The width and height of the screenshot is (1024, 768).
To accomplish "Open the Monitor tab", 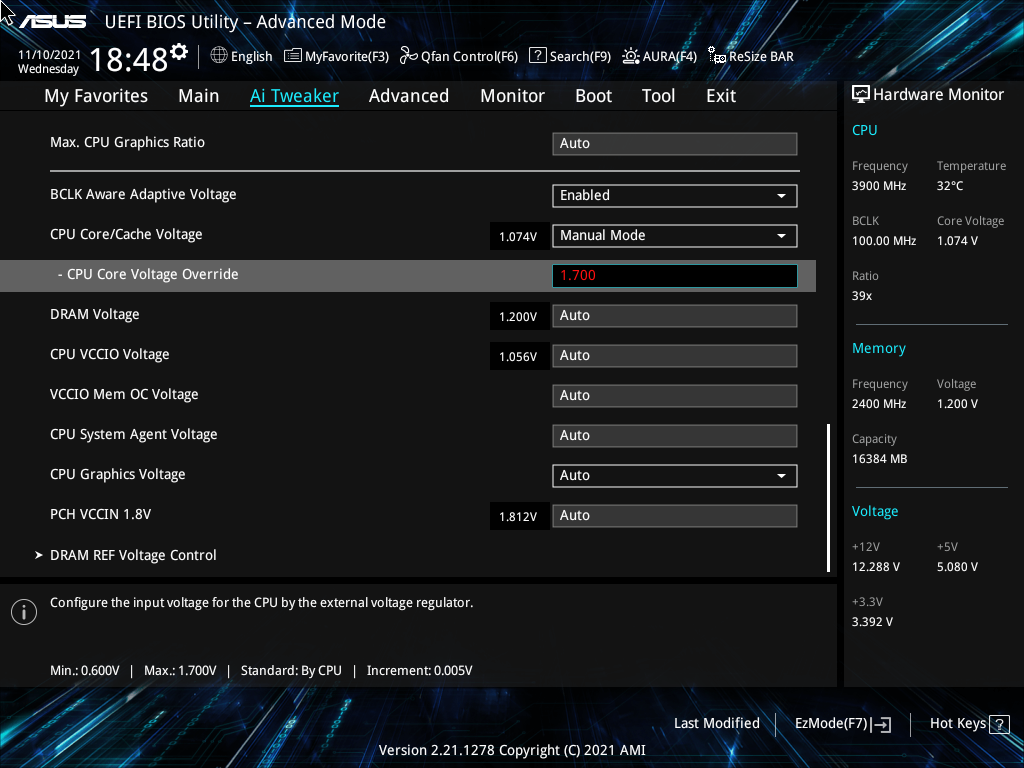I will coord(513,96).
